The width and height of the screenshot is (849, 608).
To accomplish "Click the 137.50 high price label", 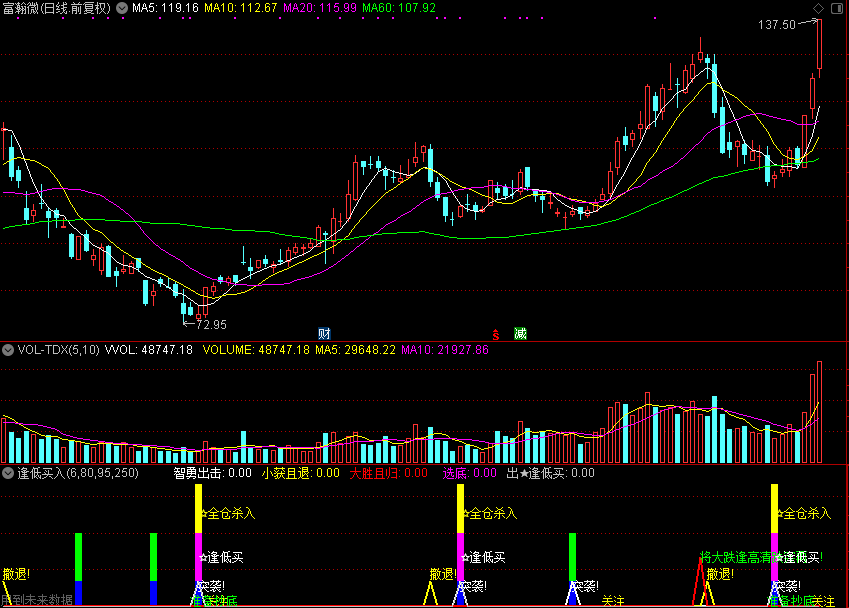I will click(776, 25).
